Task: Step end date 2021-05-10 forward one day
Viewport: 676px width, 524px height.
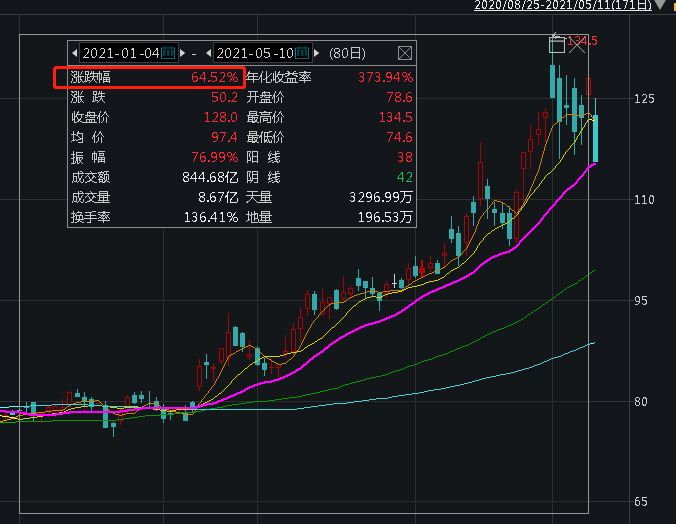Action: (315, 52)
